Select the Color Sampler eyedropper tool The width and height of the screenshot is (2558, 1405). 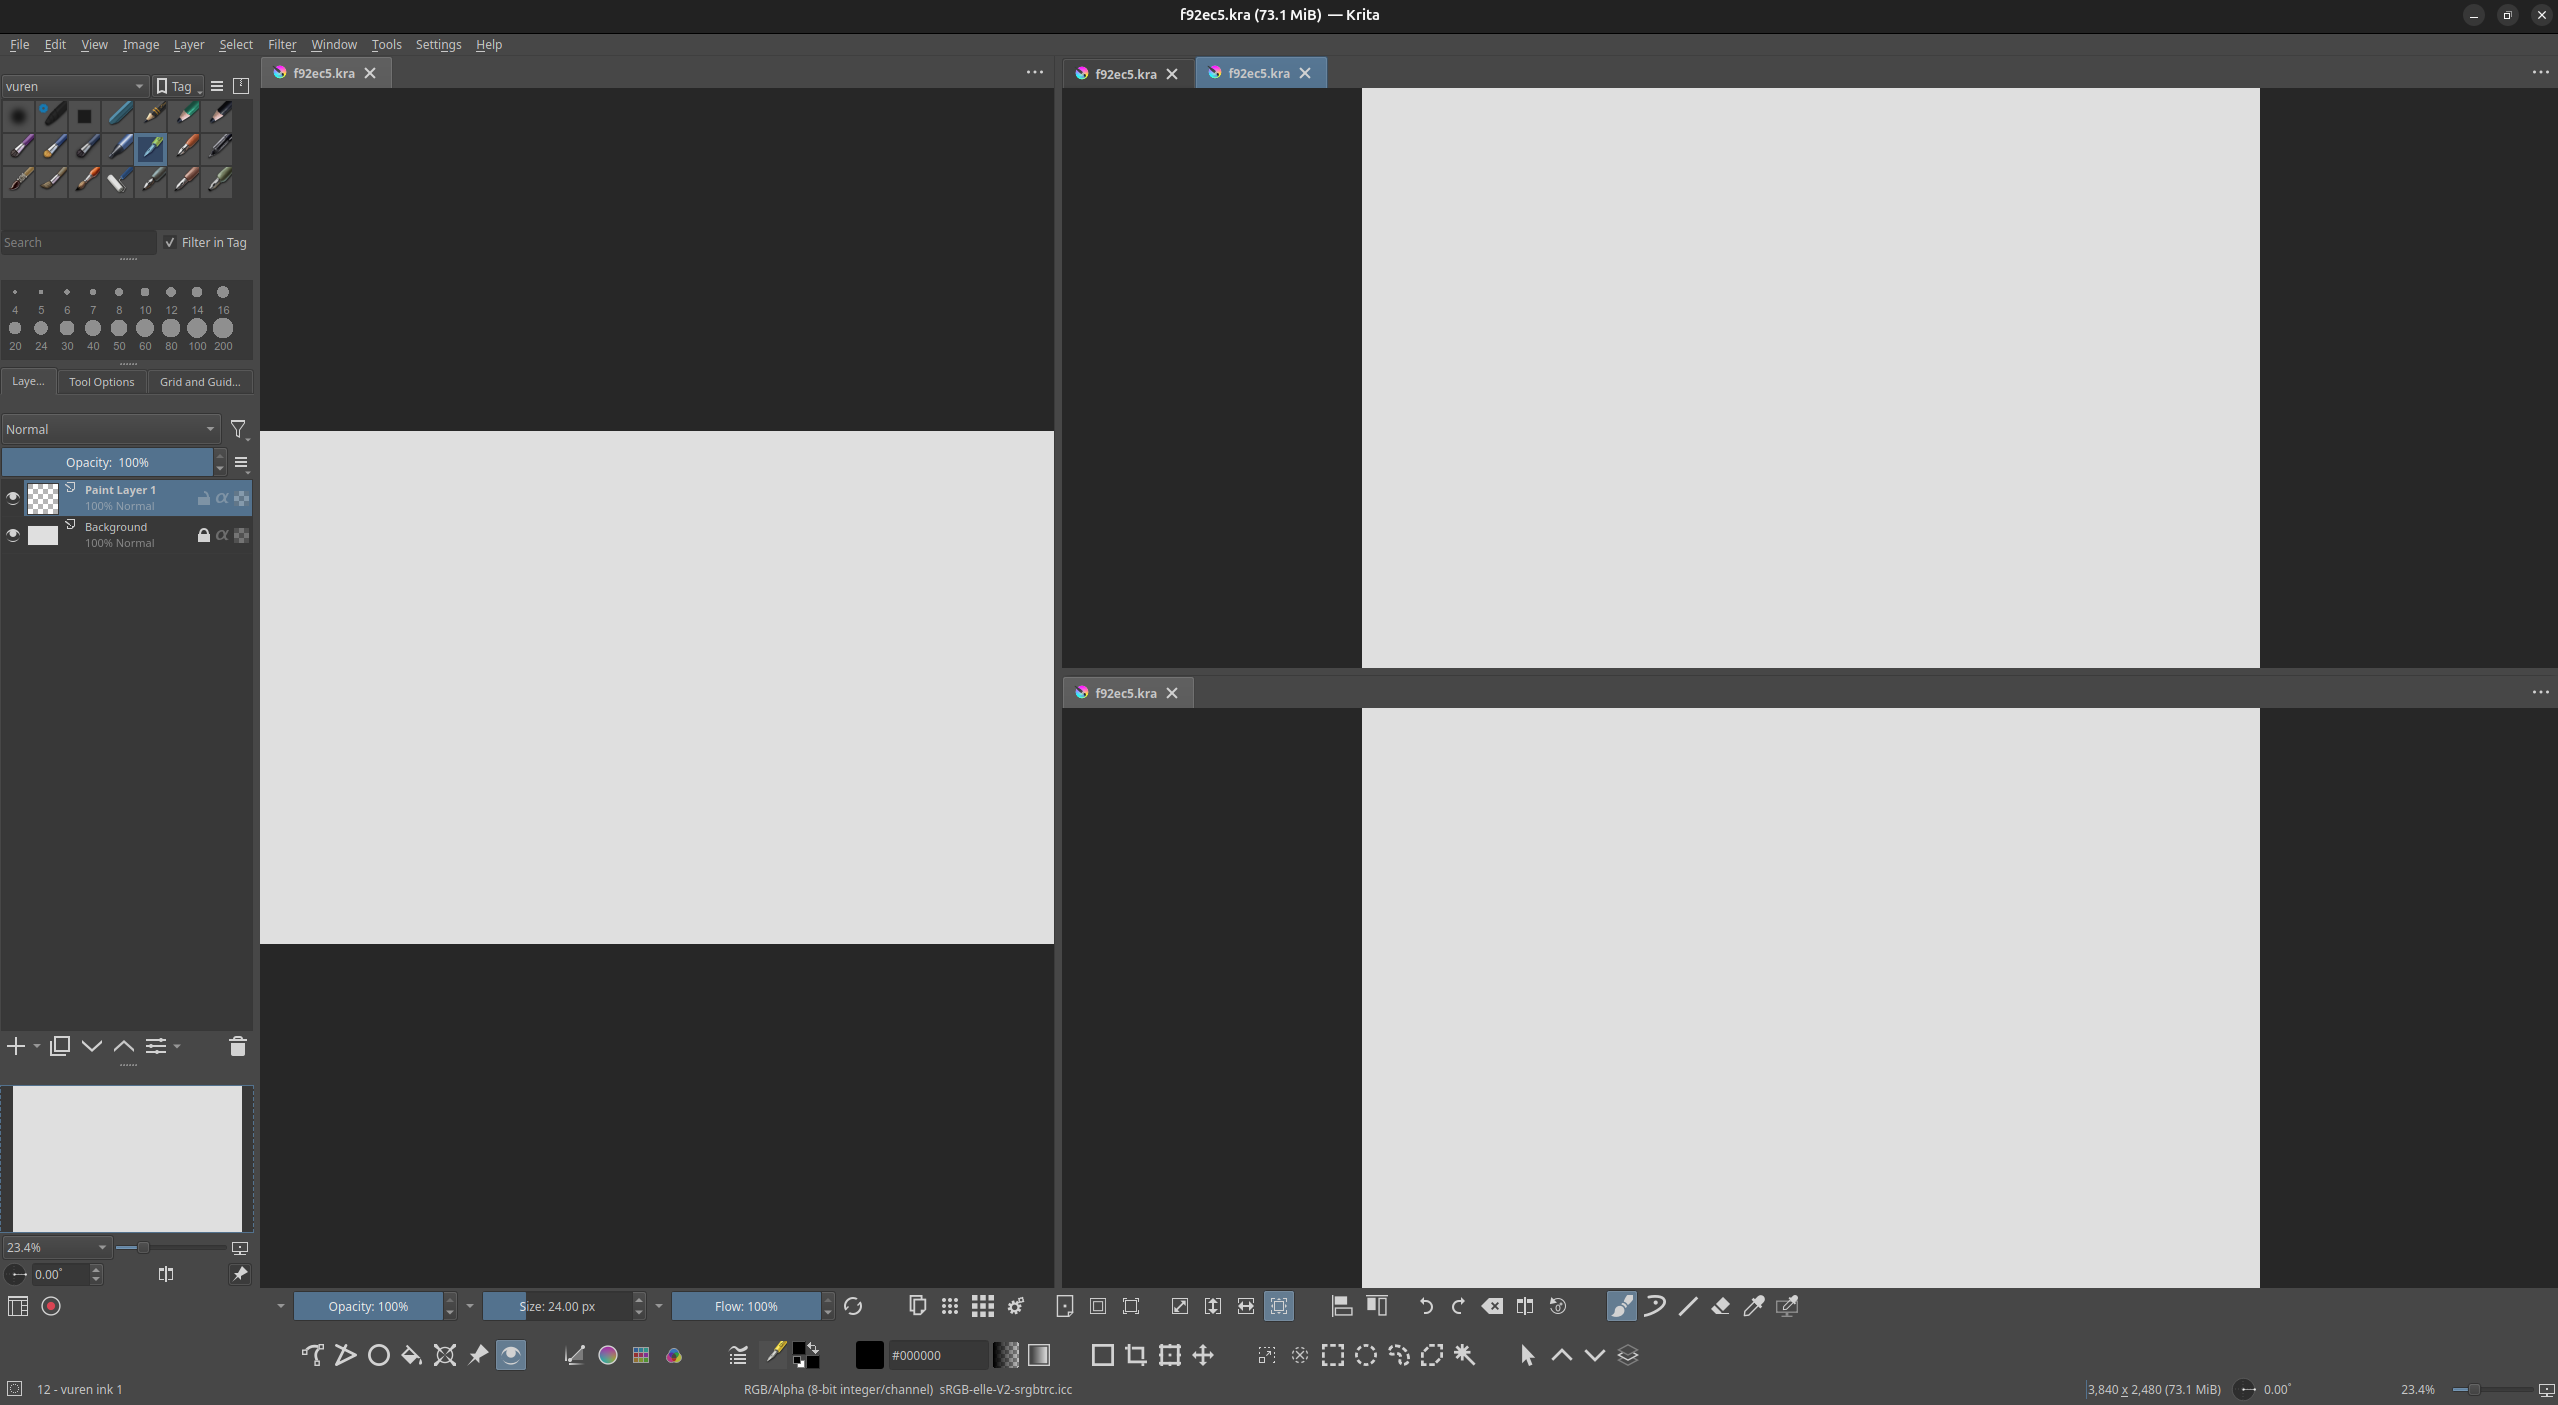(x=1754, y=1306)
